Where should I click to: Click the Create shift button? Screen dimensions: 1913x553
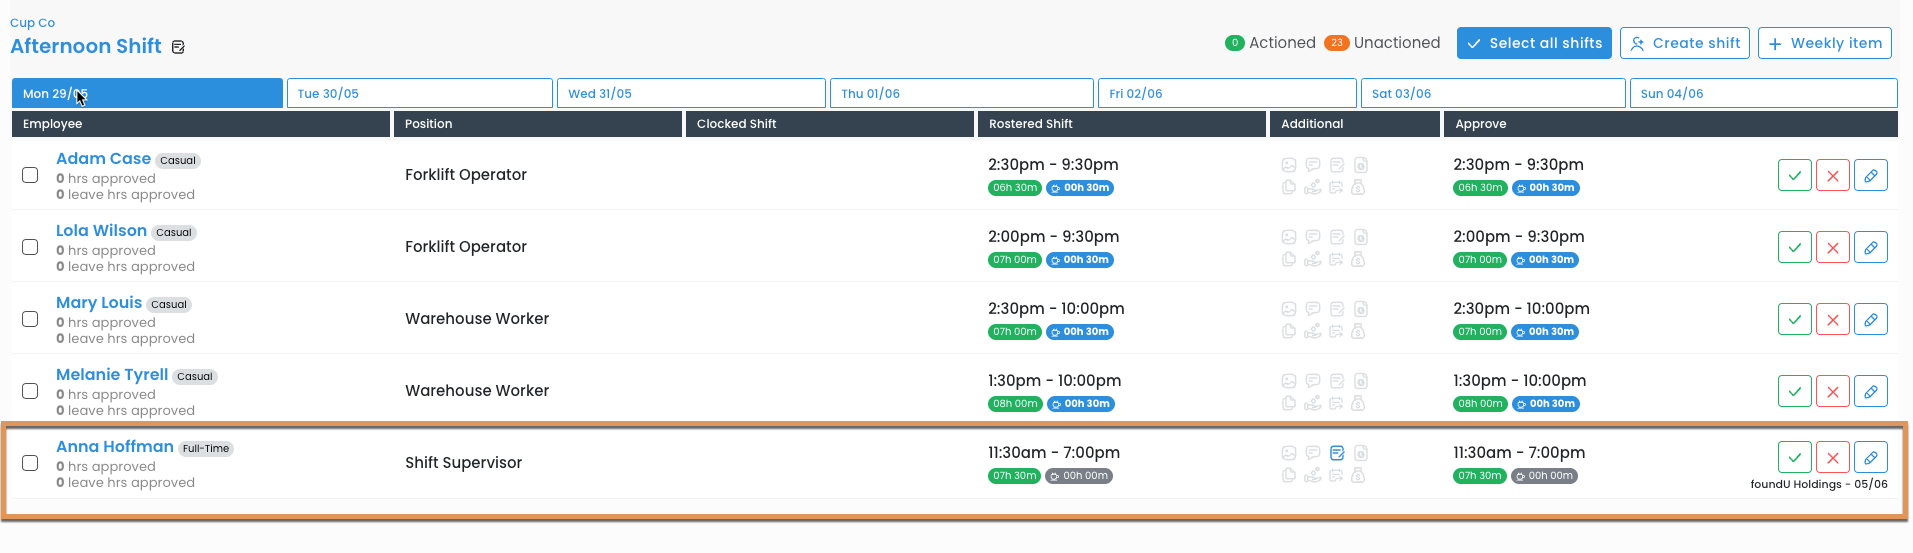tap(1684, 43)
